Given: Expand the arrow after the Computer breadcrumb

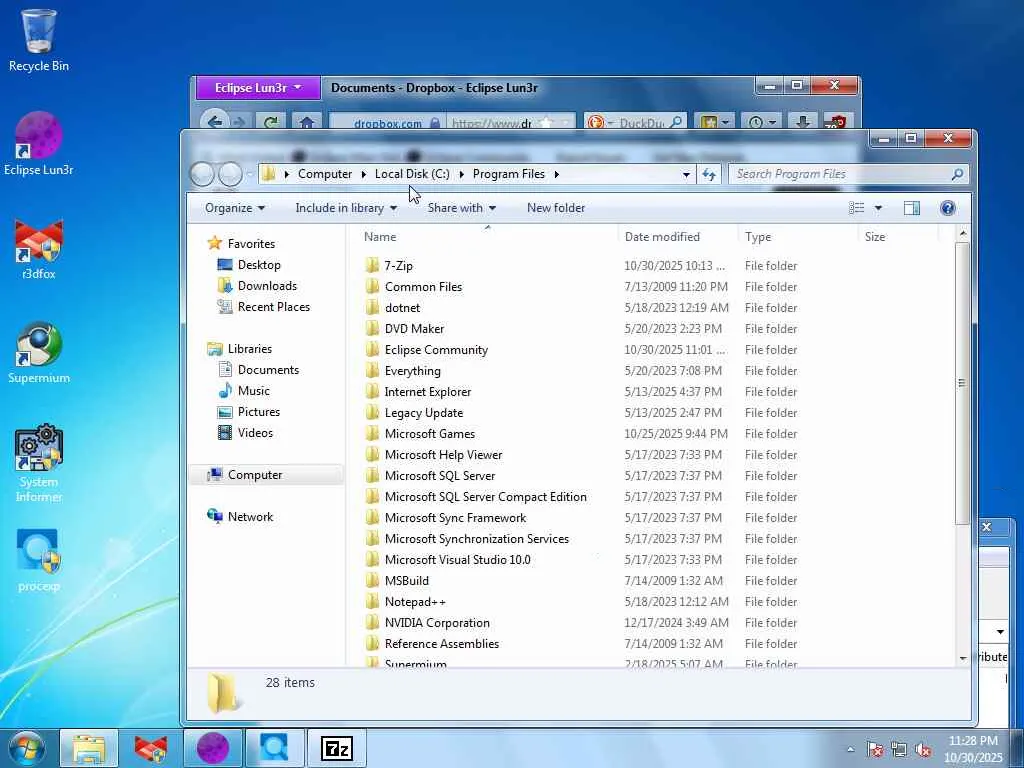Looking at the screenshot, I should point(364,174).
